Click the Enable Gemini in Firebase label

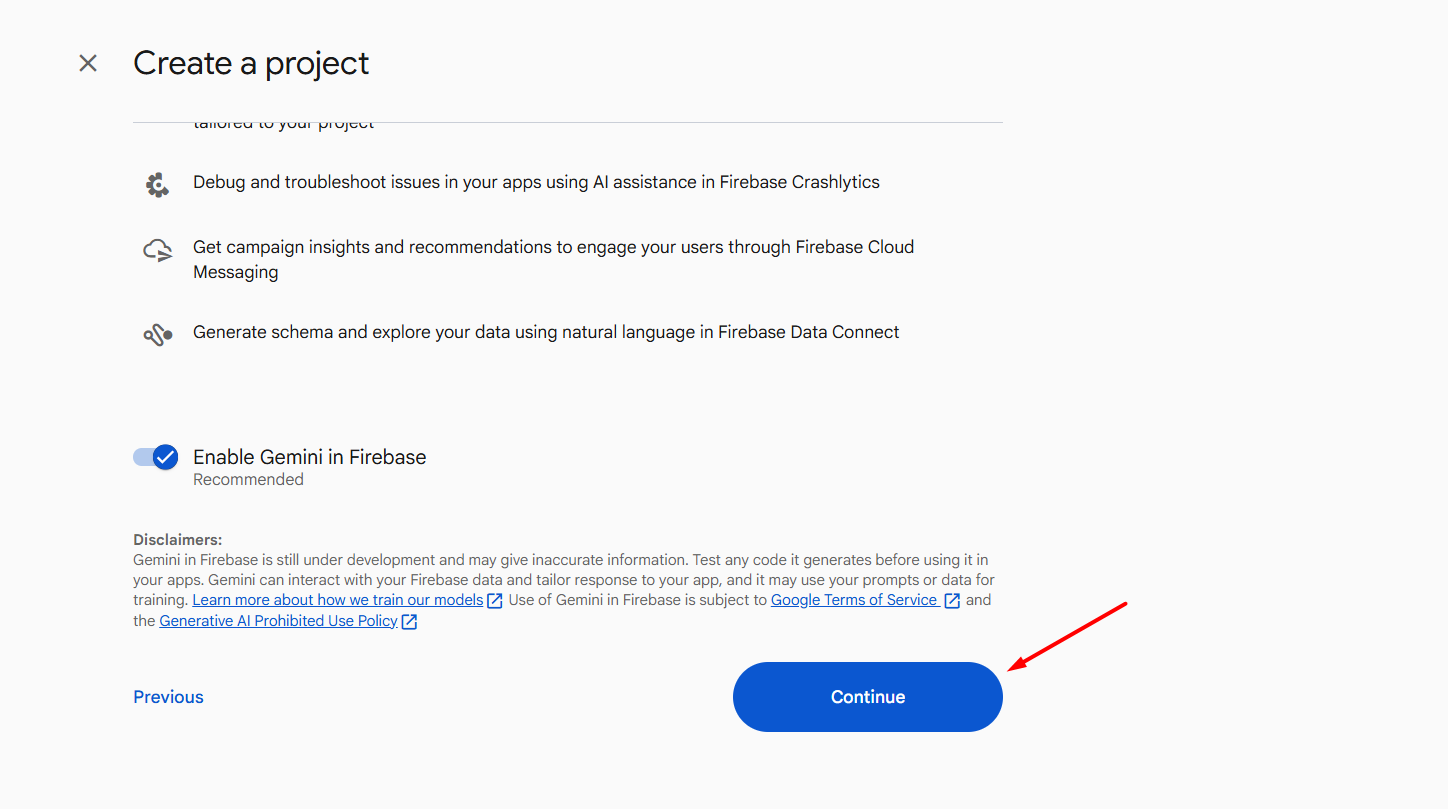pos(309,457)
